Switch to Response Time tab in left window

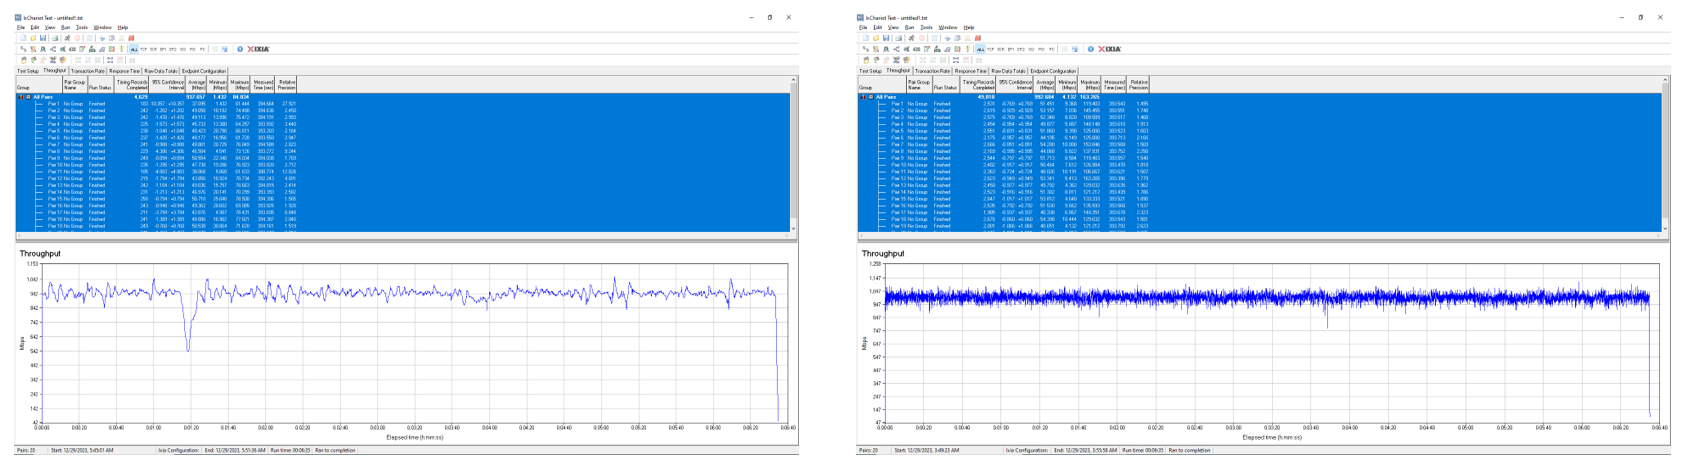pos(124,71)
